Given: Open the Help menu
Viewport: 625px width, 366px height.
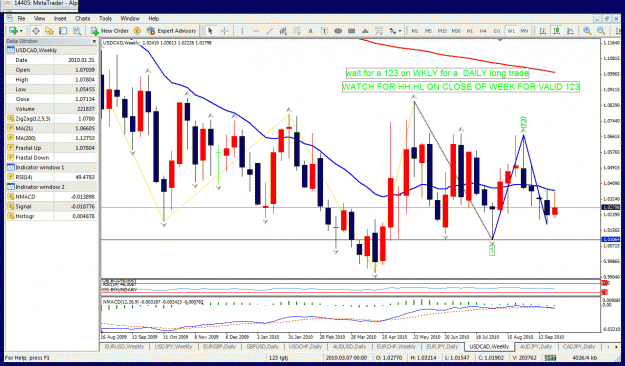Looking at the screenshot, I should 154,18.
